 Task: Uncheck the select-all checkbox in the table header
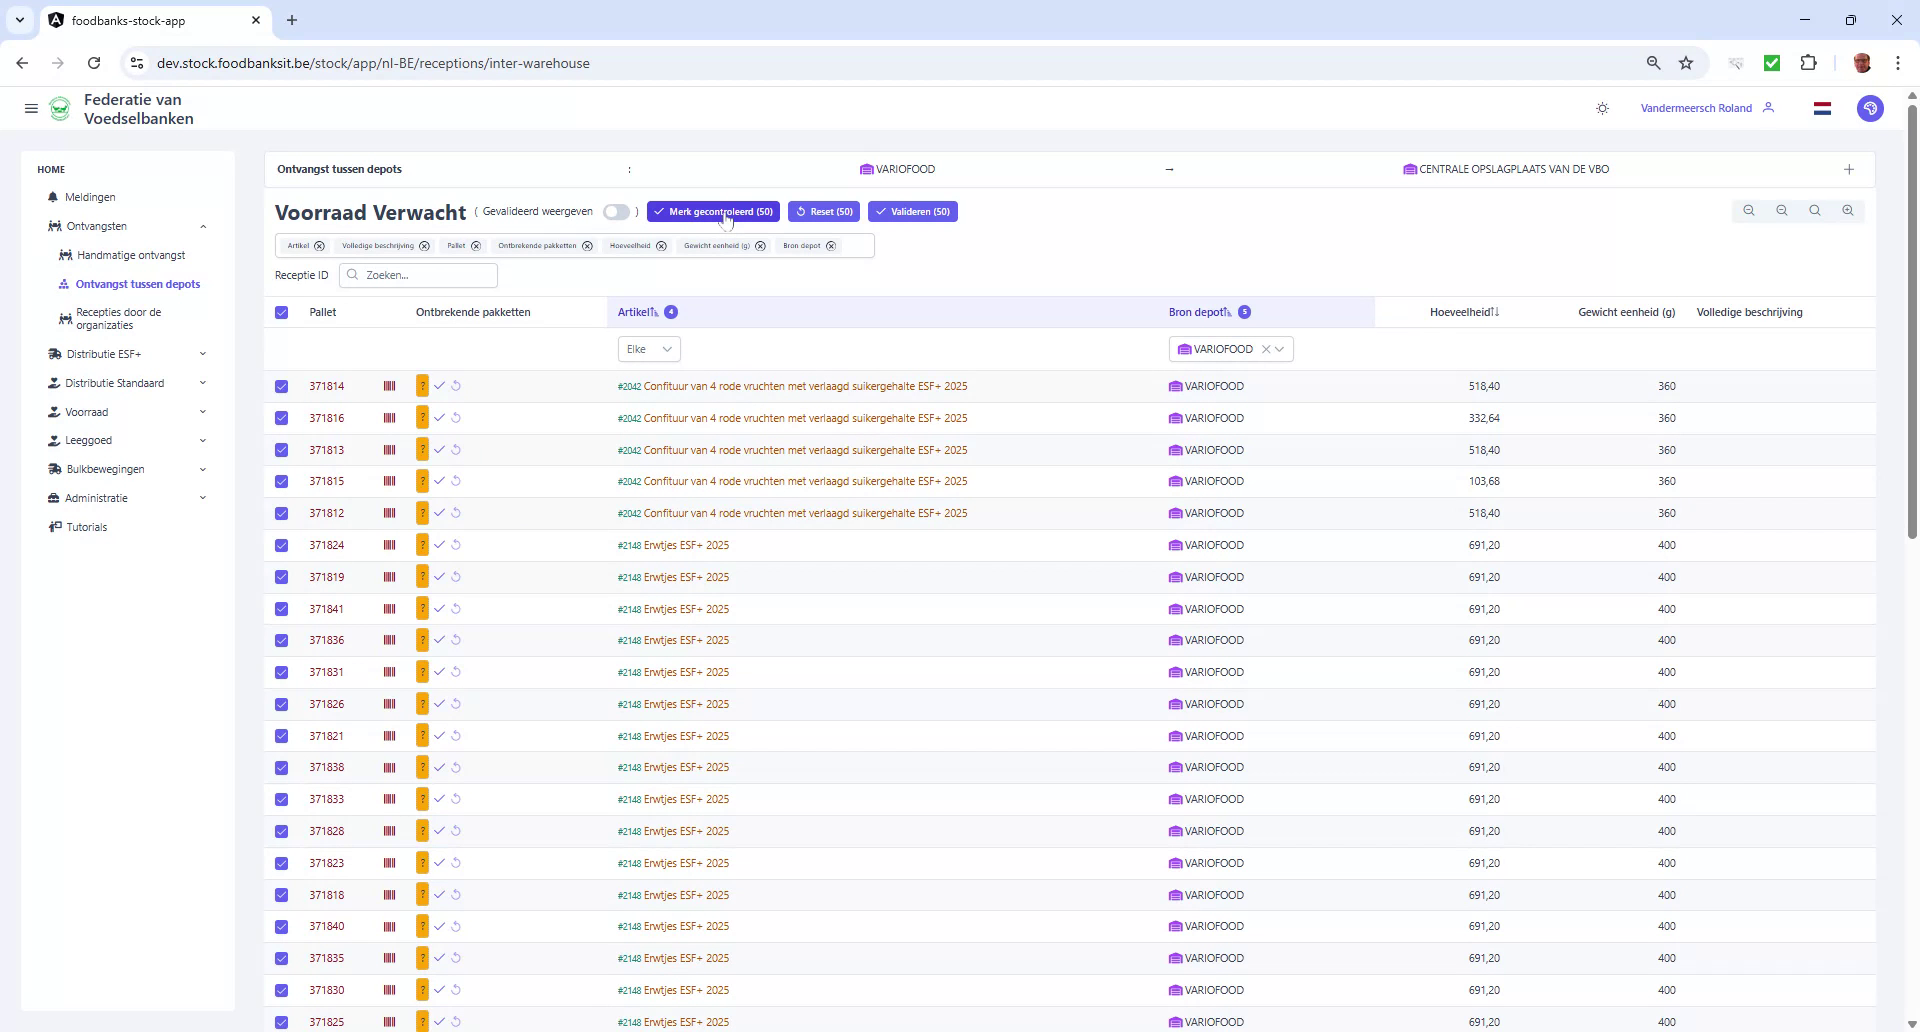pos(281,312)
